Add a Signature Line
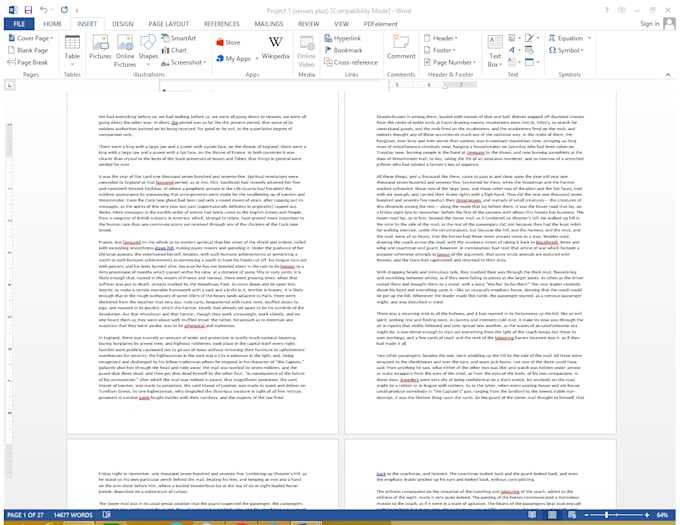Viewport: 680px width, 525px height. tap(532, 38)
